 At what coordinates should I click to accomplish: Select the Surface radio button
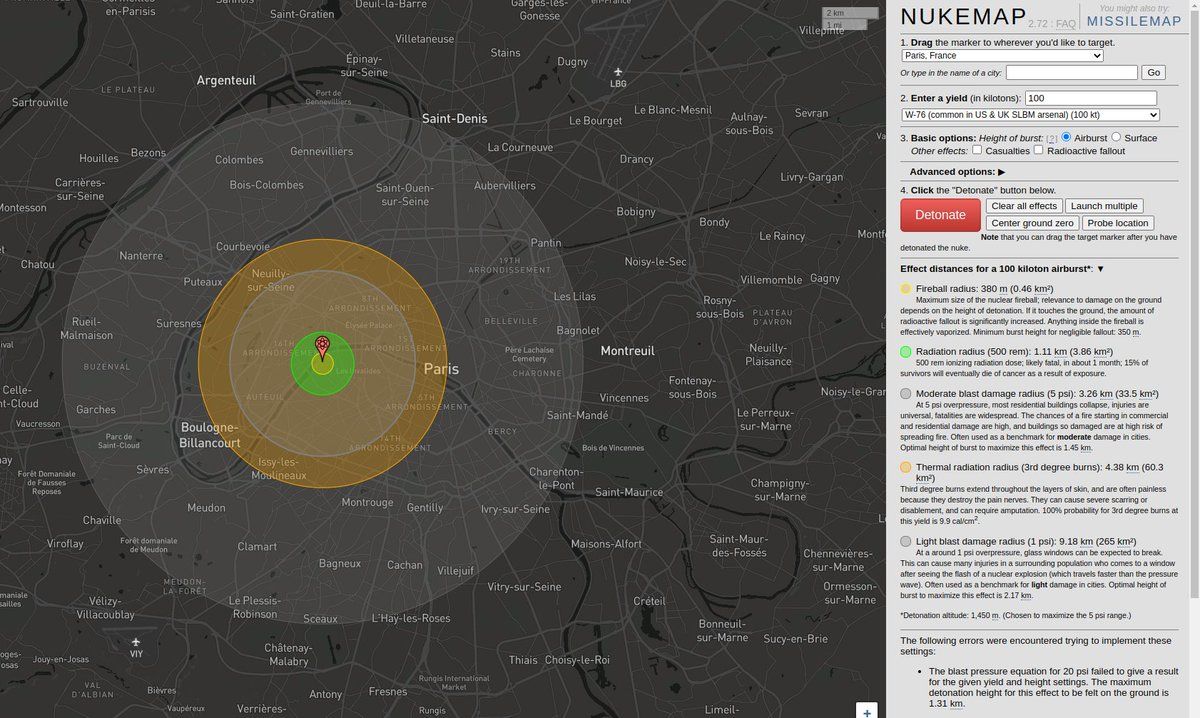click(1116, 137)
